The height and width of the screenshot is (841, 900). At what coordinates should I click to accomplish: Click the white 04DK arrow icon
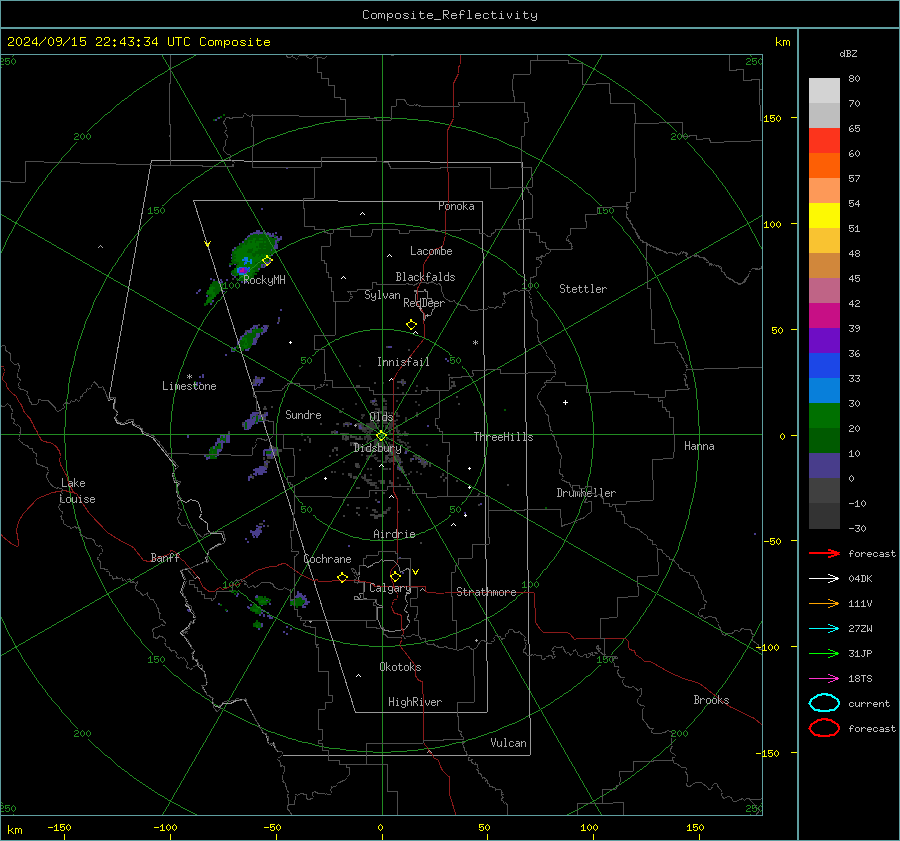824,578
